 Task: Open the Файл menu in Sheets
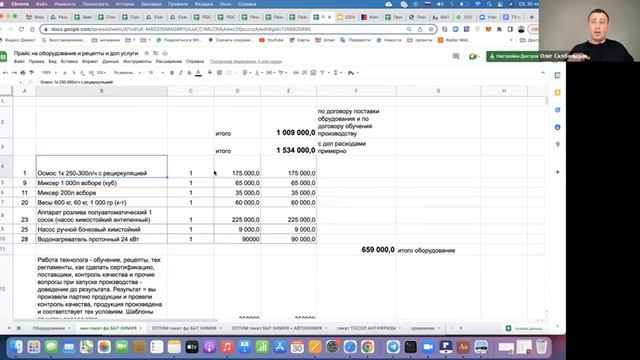pos(19,61)
